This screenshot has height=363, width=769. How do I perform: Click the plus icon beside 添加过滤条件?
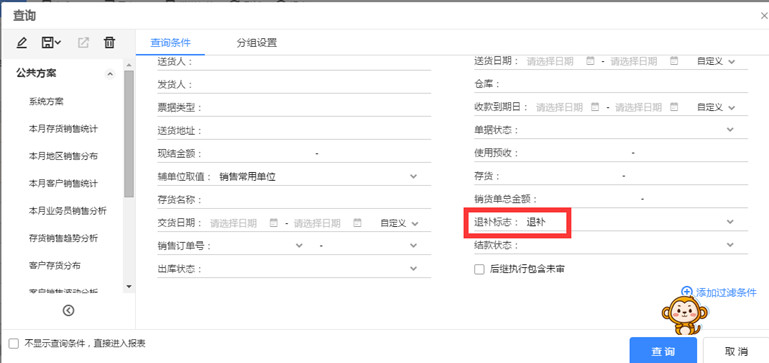click(x=687, y=292)
